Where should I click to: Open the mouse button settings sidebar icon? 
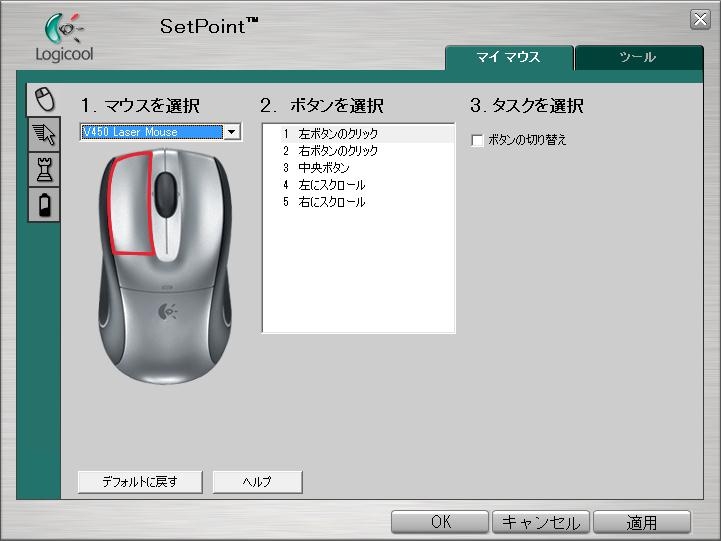[44, 99]
